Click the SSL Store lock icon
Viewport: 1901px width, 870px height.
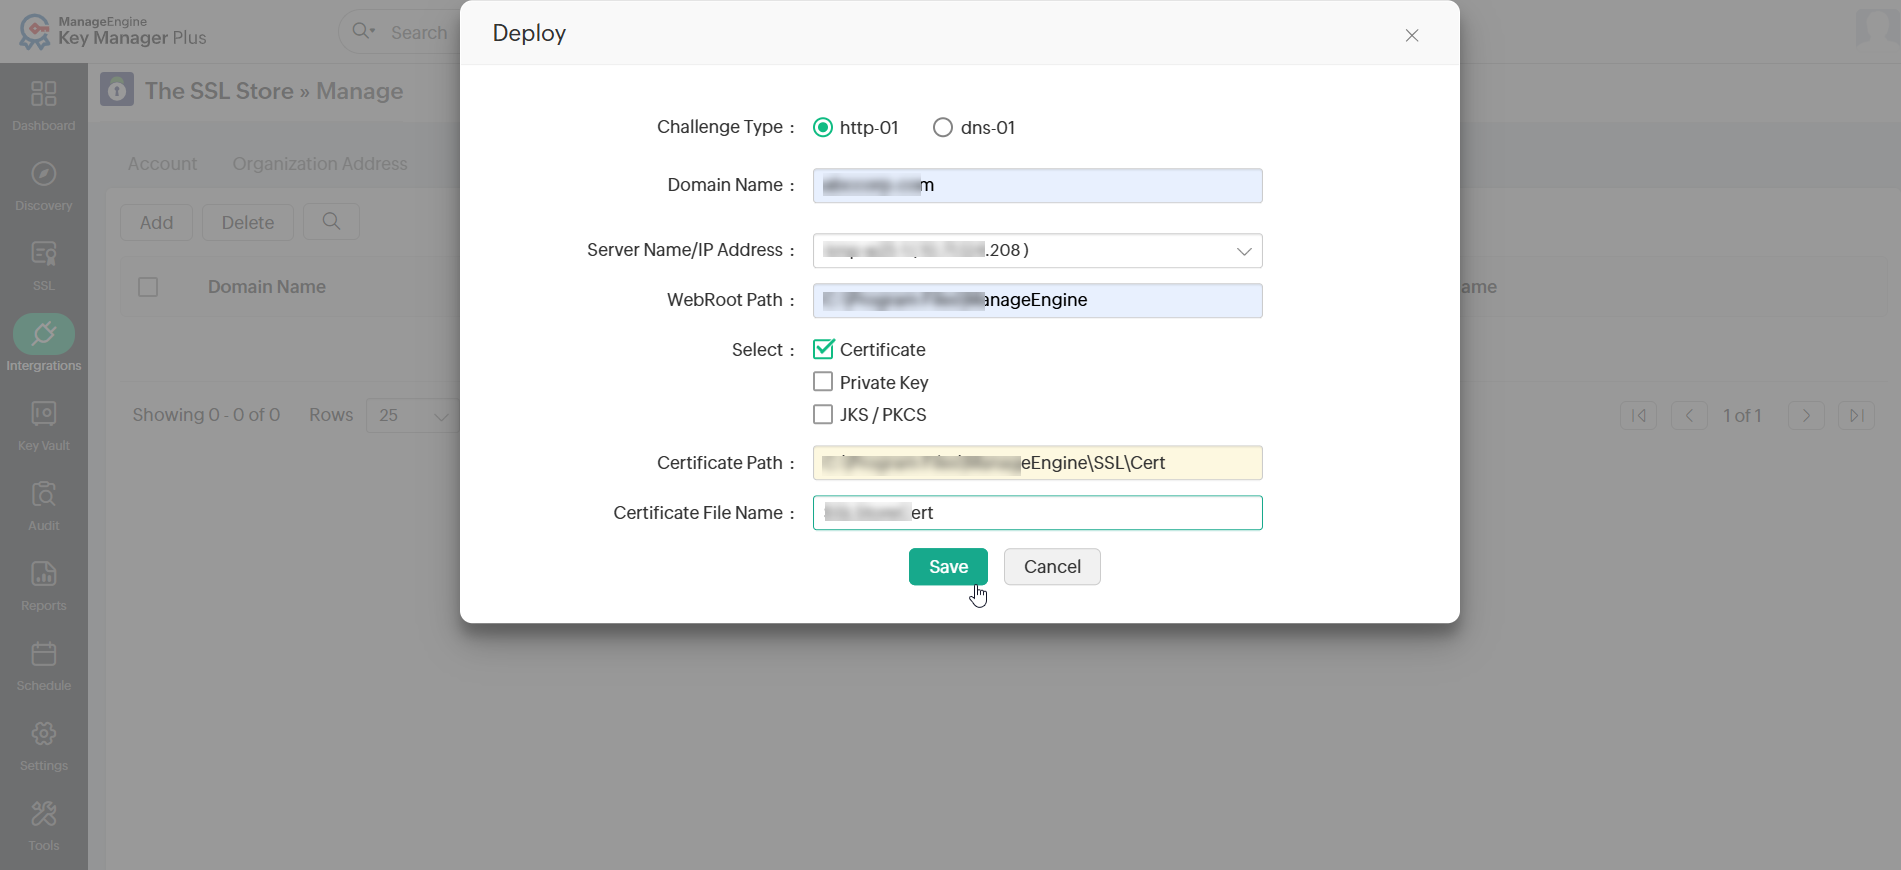coord(117,90)
